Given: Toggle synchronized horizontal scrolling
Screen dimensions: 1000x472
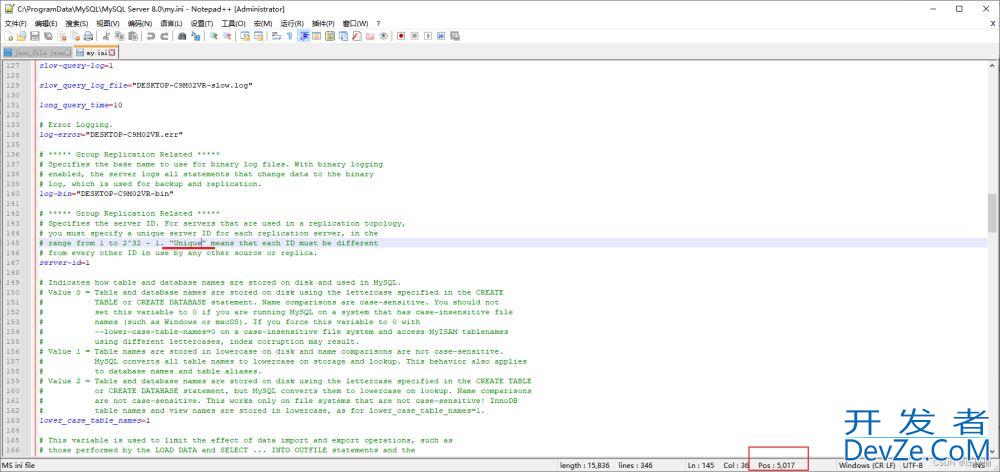Looking at the screenshot, I should (x=258, y=36).
